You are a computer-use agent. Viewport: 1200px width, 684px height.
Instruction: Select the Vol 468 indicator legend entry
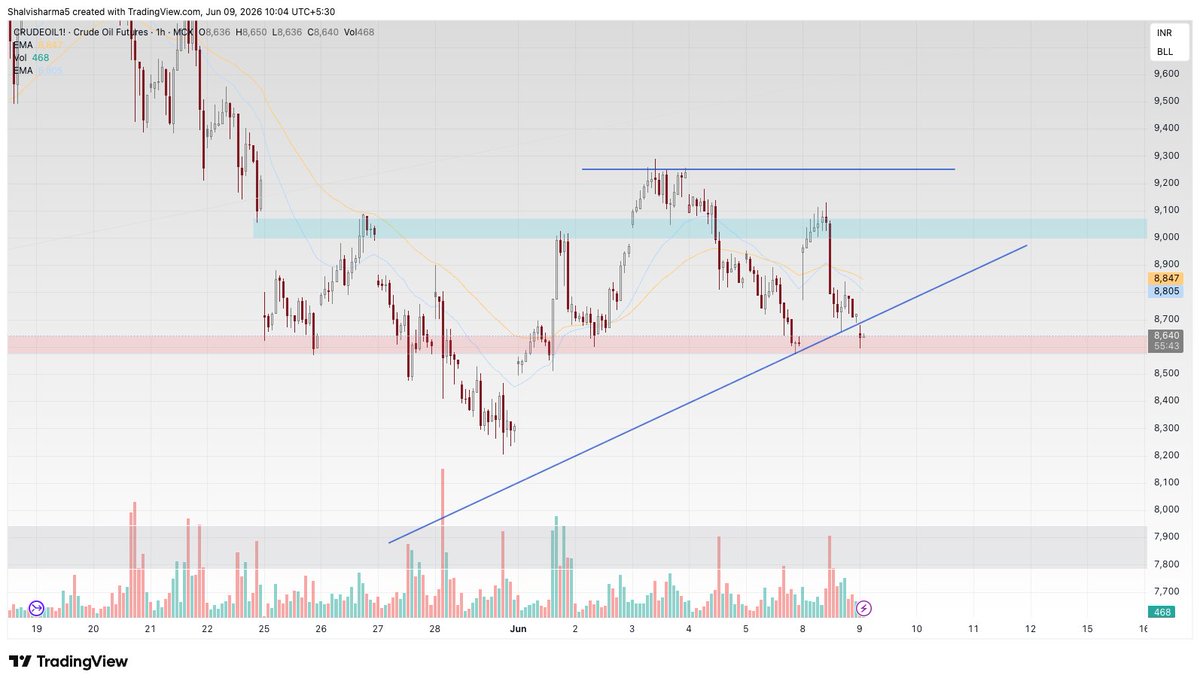(x=31, y=58)
